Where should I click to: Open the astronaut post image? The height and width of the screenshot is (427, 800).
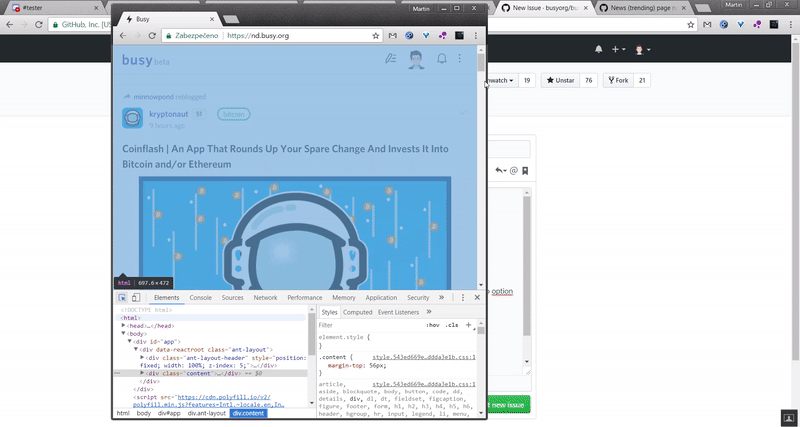295,233
